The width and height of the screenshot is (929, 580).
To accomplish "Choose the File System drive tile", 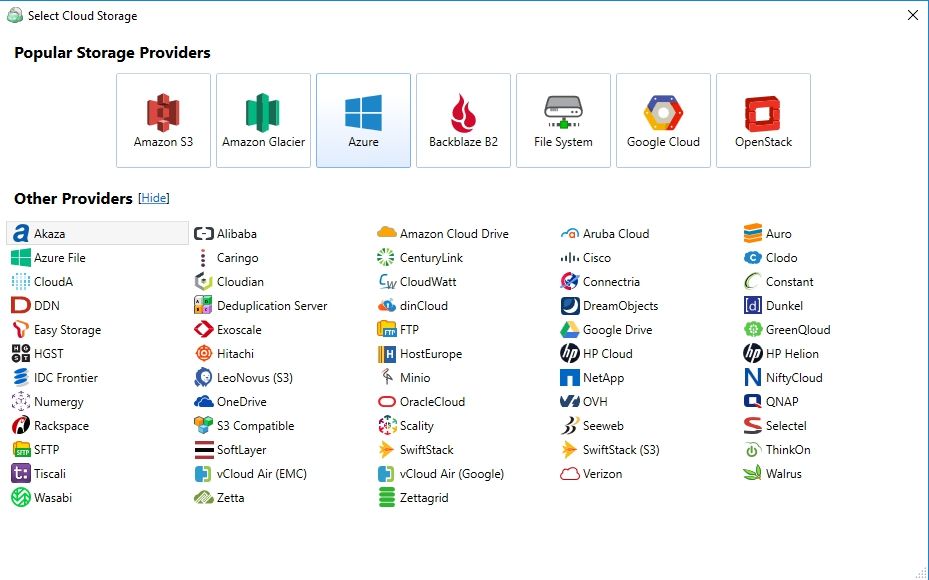I will (563, 120).
